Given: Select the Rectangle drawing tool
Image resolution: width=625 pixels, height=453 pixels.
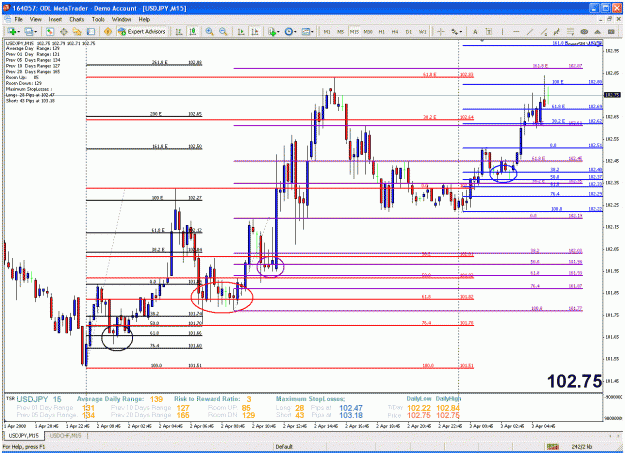Looking at the screenshot, I should tap(611, 32).
